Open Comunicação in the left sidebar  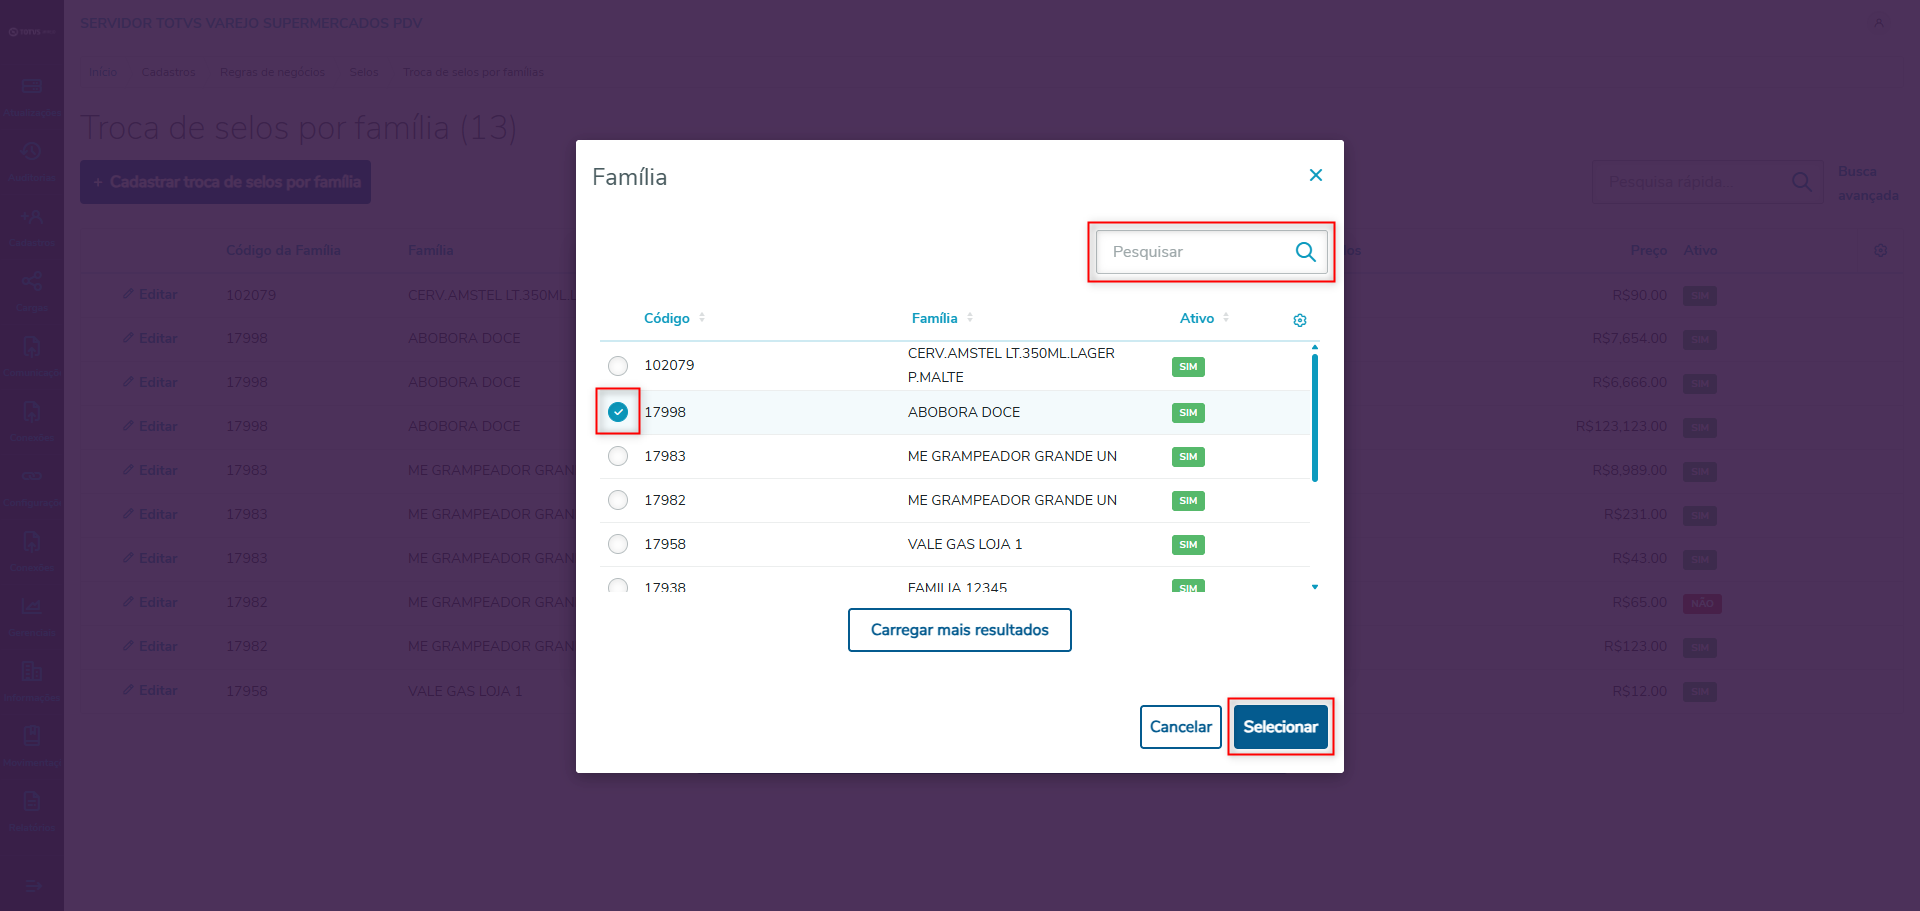click(32, 357)
